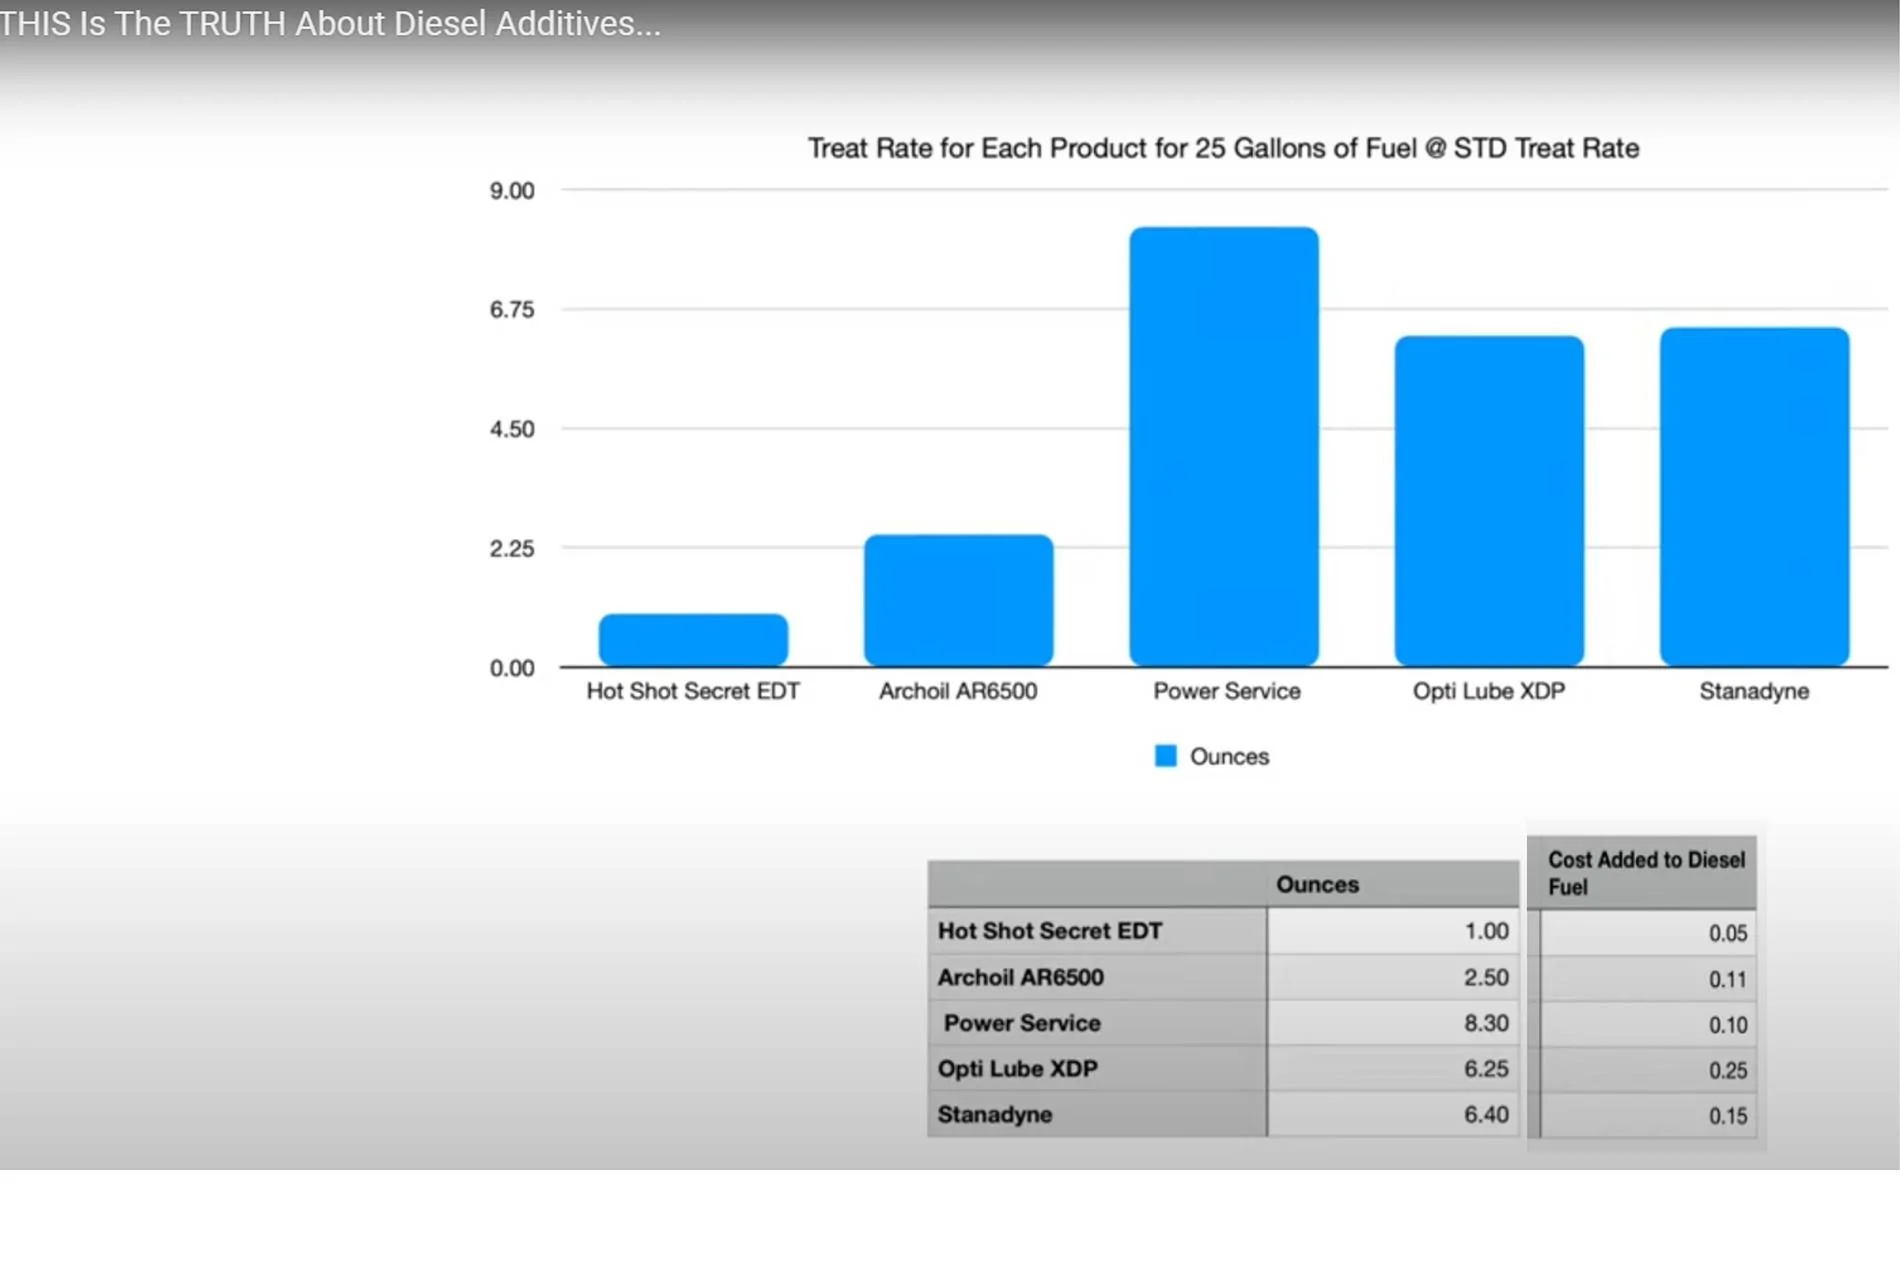Click the blue Ounces legend swatch
1900x1266 pixels.
point(1165,756)
